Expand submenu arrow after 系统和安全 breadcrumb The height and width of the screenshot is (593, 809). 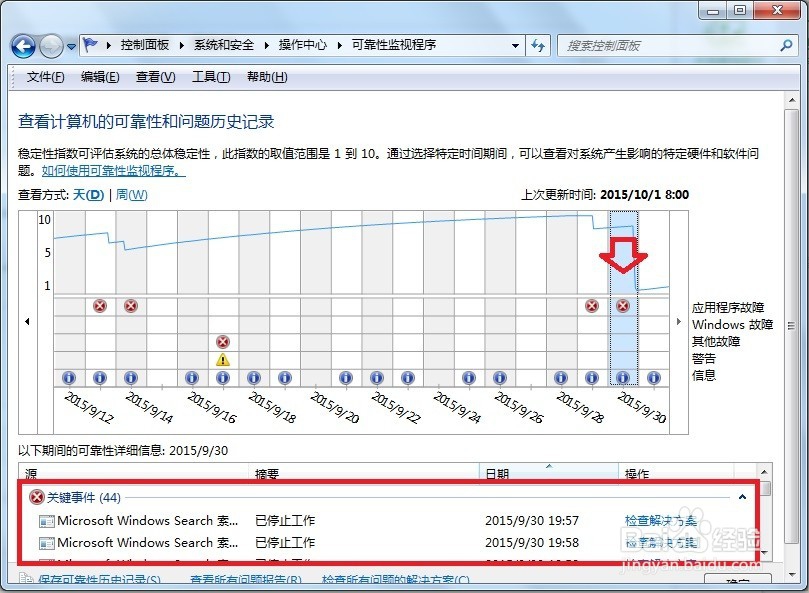267,45
